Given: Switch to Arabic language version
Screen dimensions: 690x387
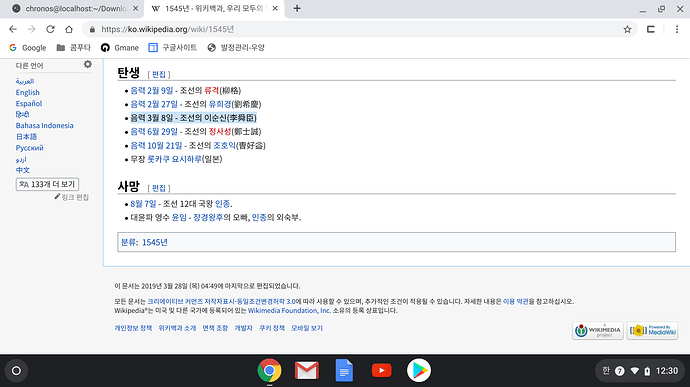Looking at the screenshot, I should coord(25,81).
